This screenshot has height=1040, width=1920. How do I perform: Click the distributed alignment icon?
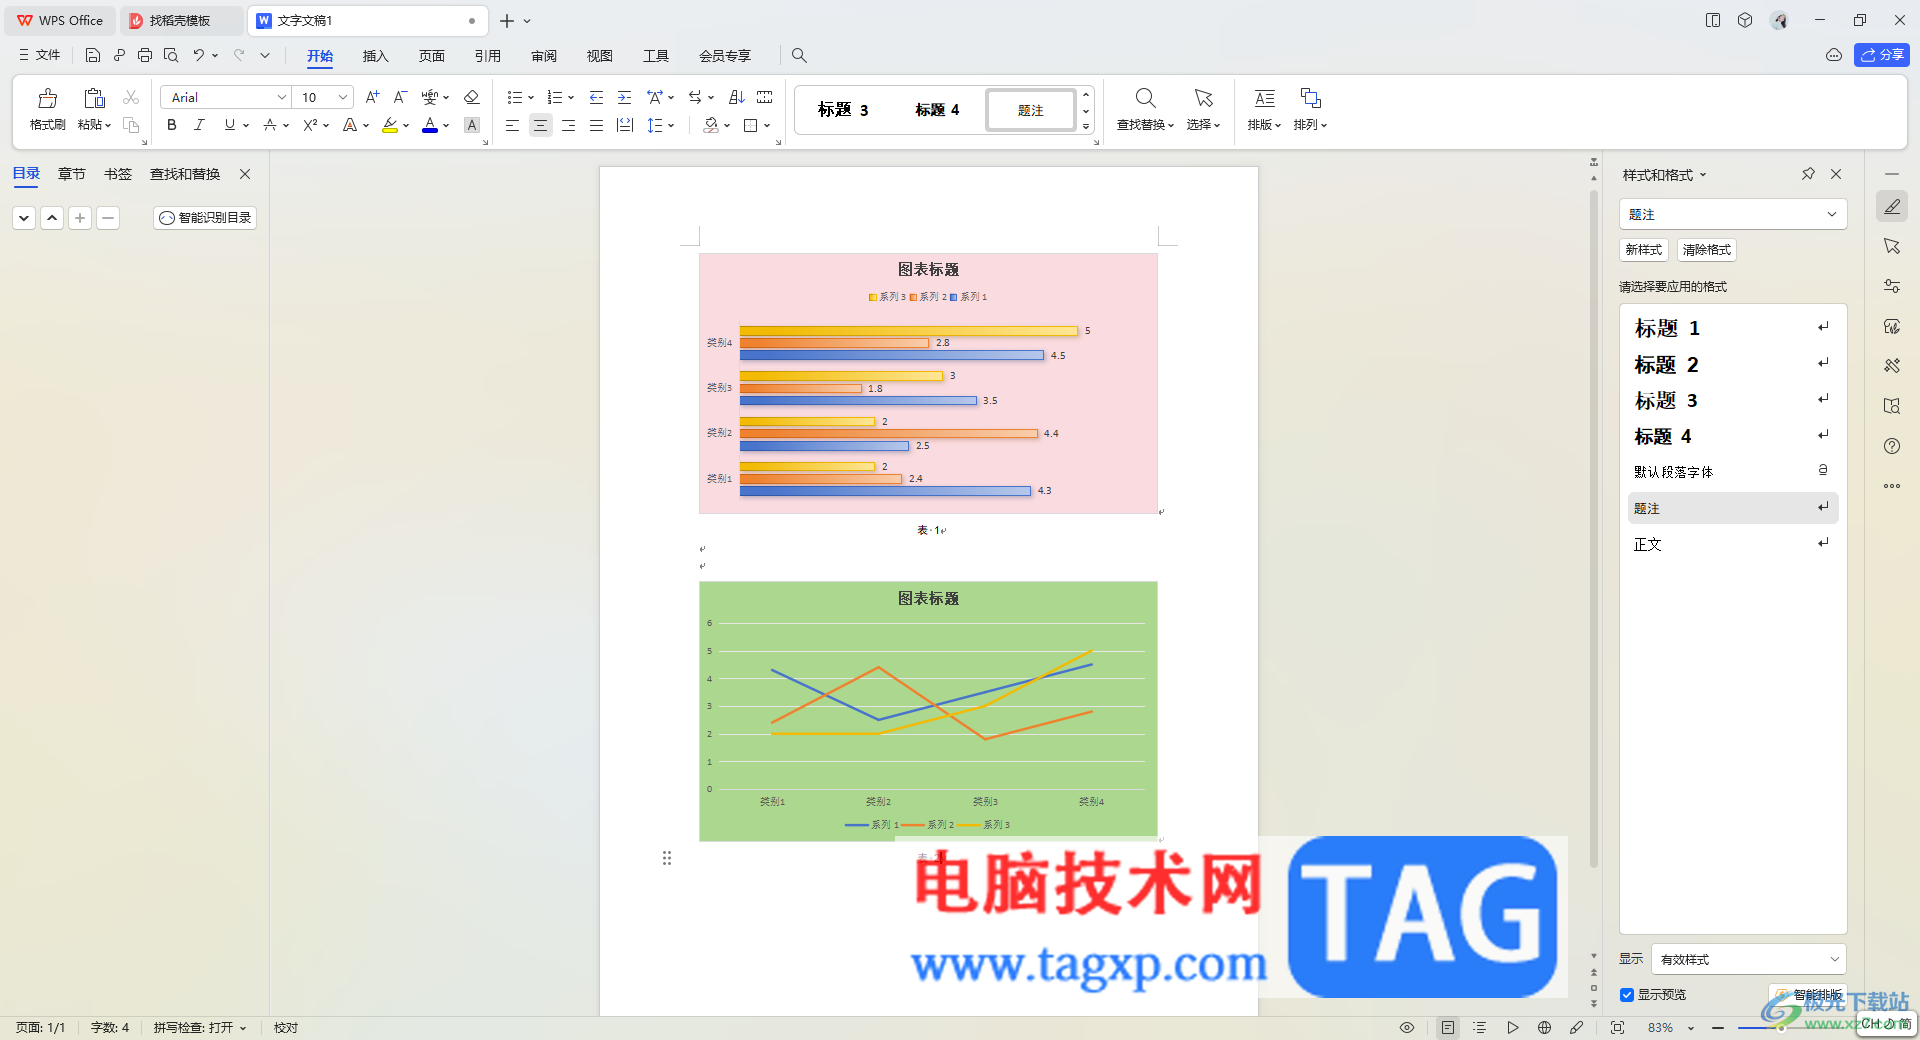(625, 125)
